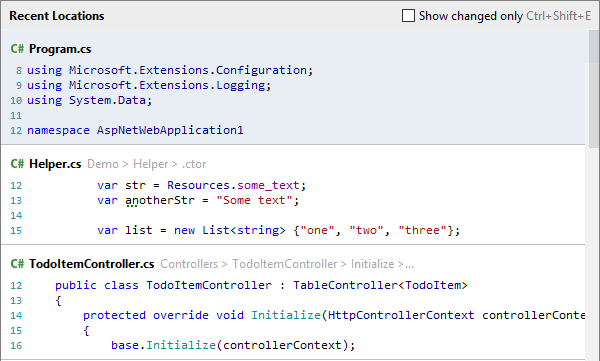Jump to the var anotherStr line
Image resolution: width=600 pixels, height=361 pixels.
(x=198, y=200)
